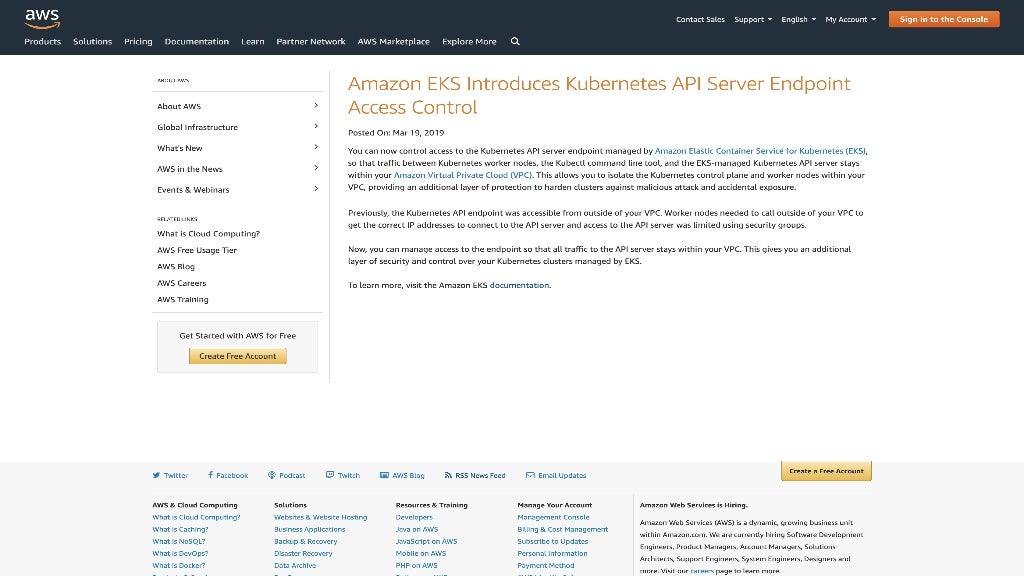
Task: Open AWS Marketplace in top nav
Action: 394,41
